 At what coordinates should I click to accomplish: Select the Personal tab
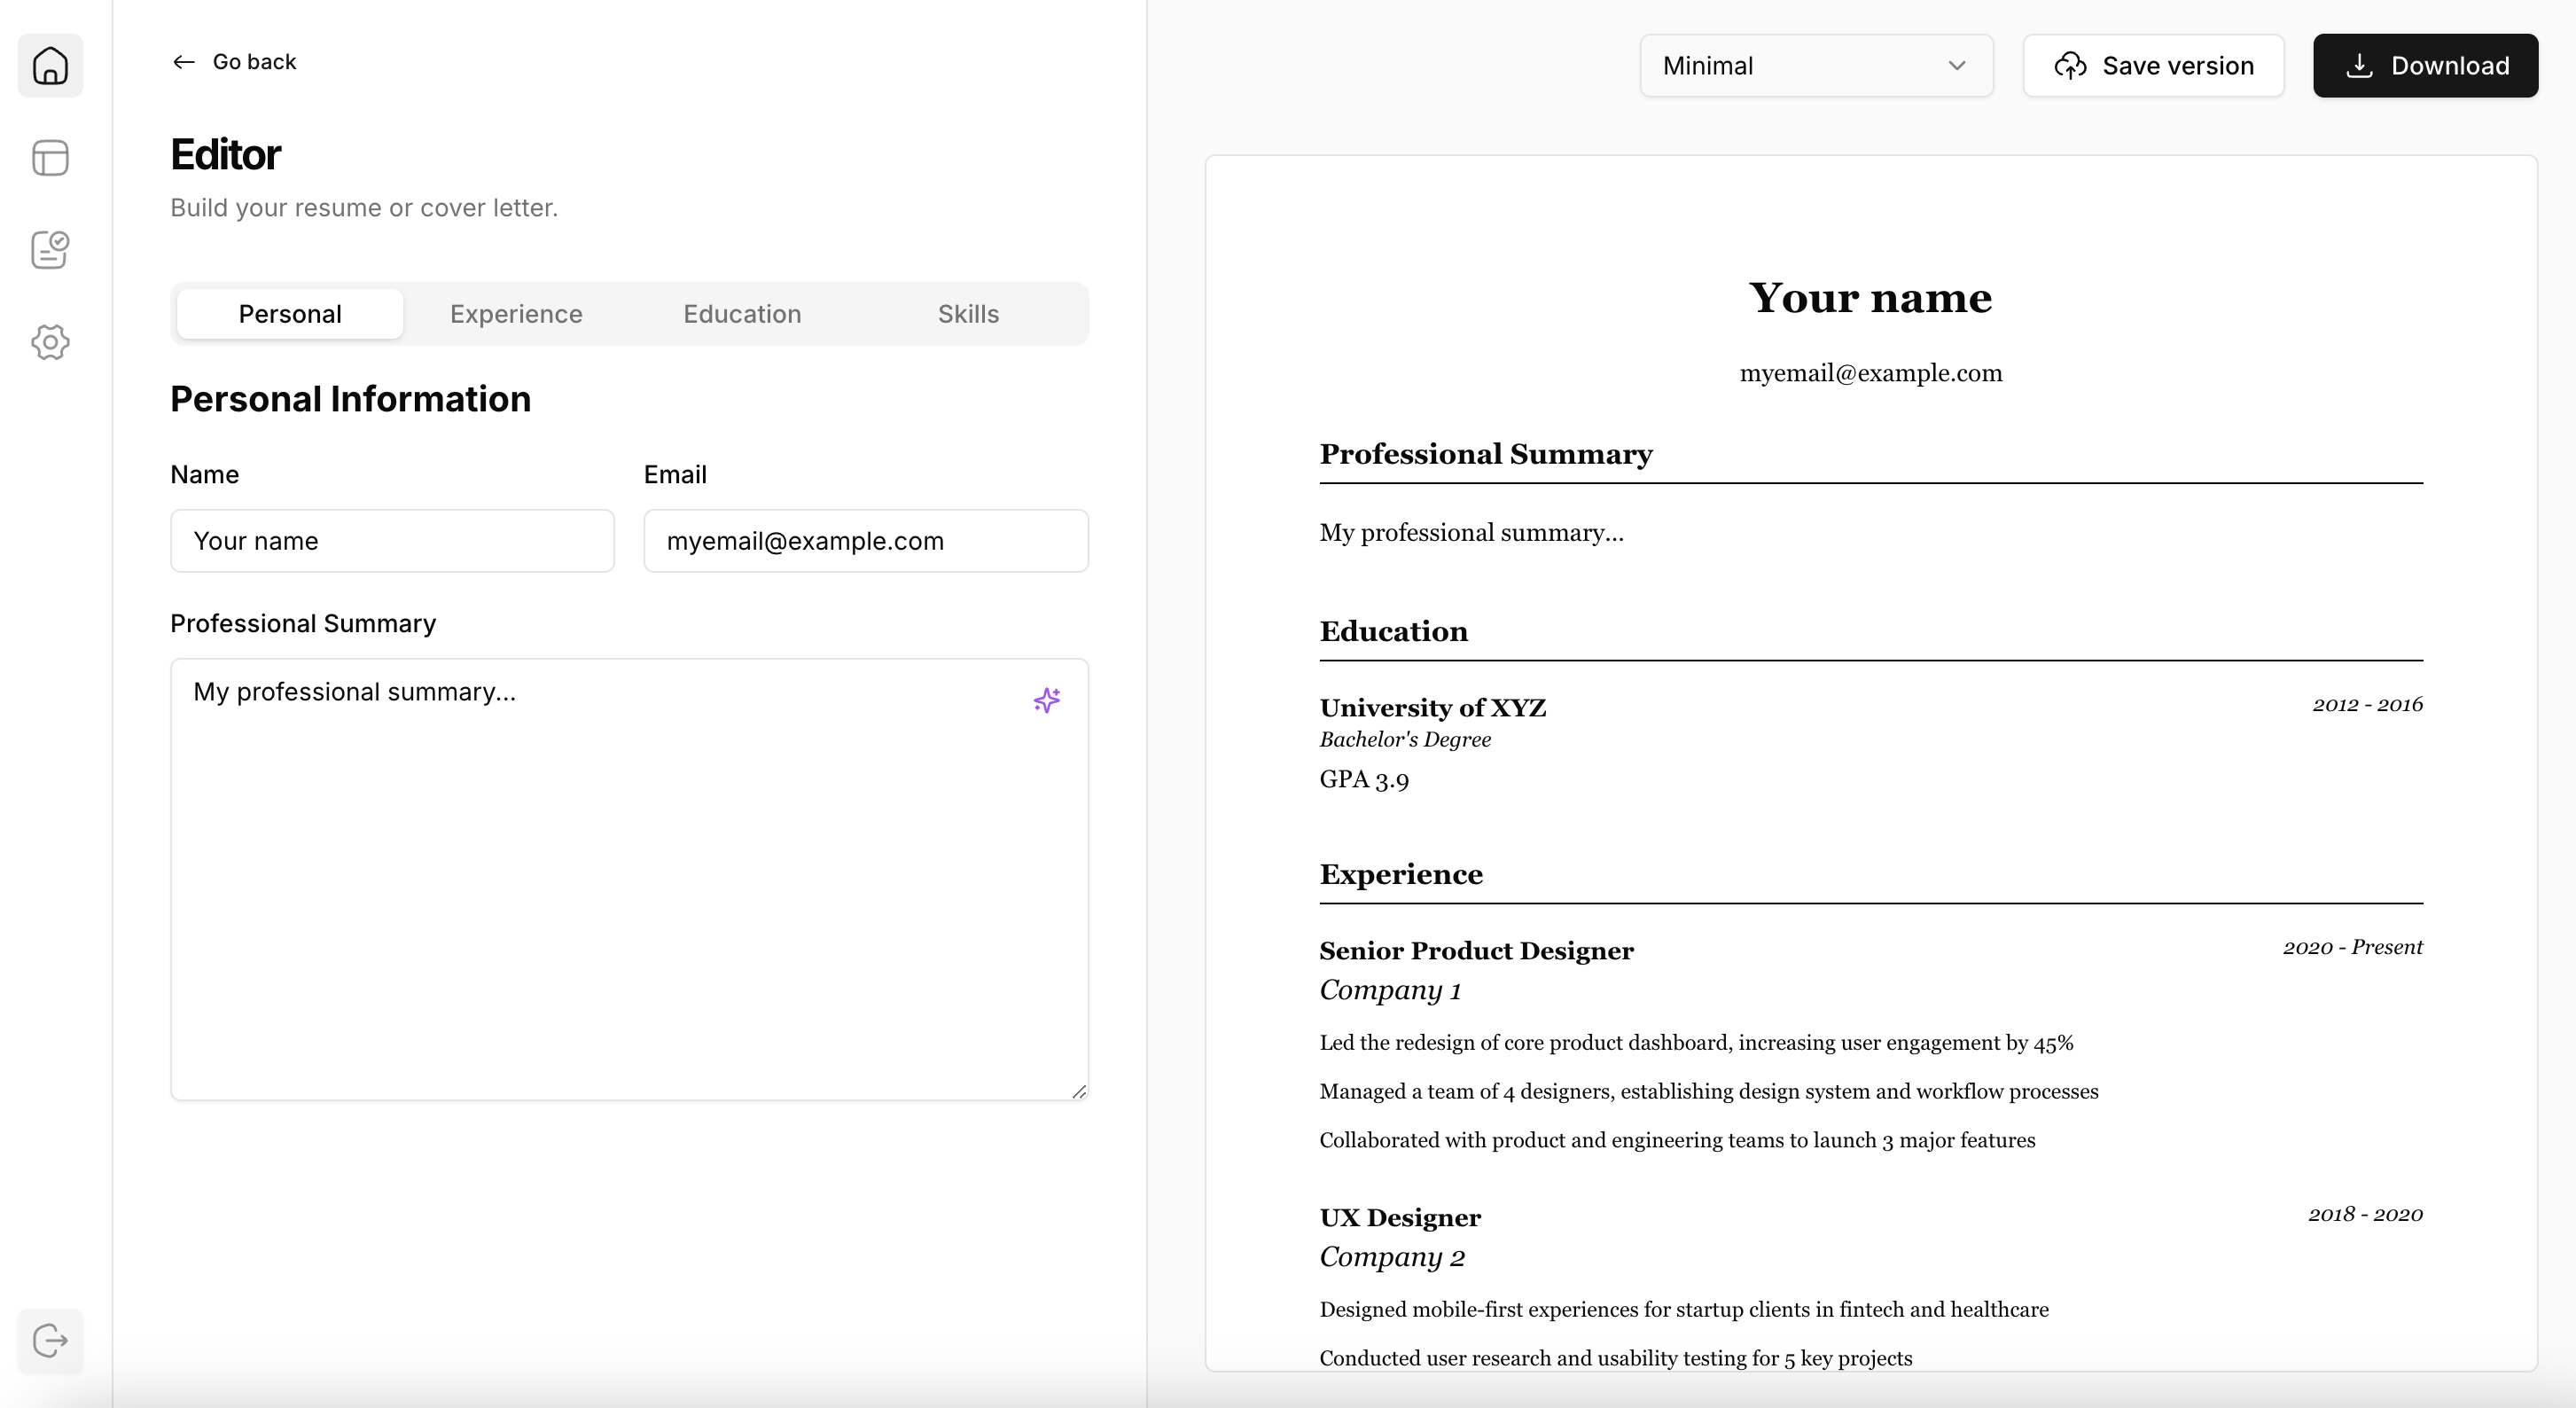tap(290, 314)
